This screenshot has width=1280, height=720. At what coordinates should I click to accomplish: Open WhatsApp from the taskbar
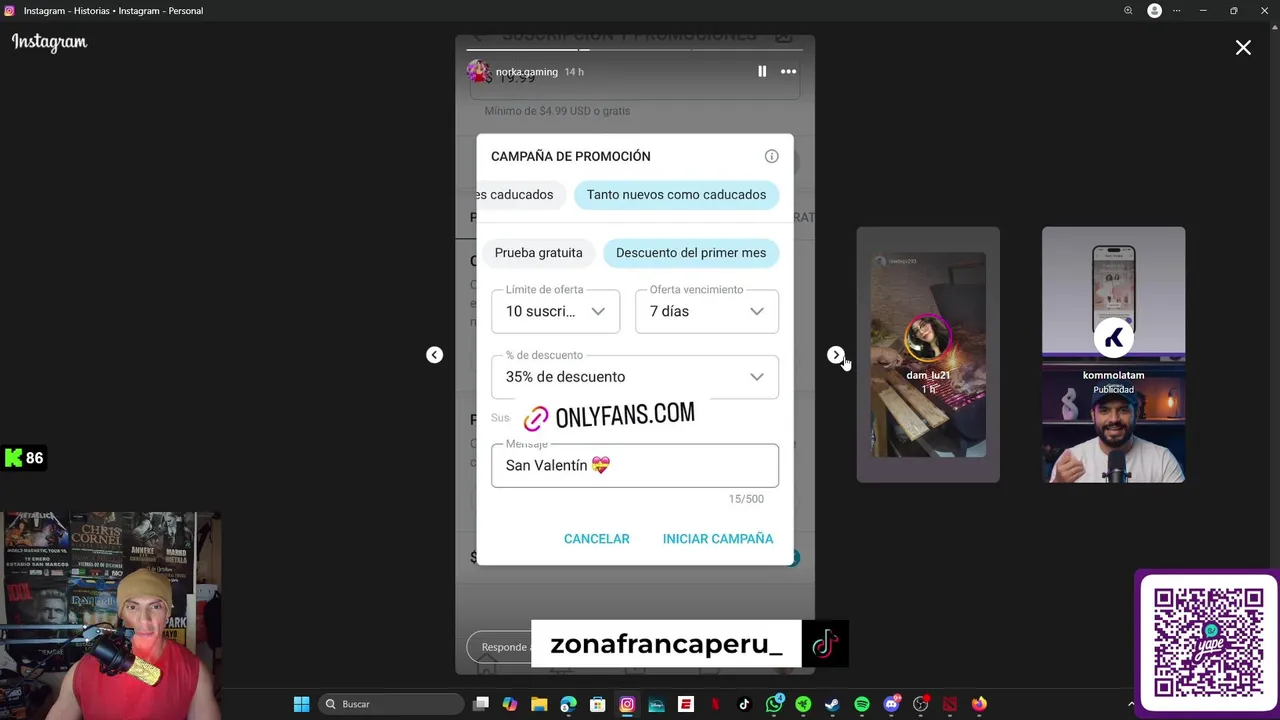click(x=774, y=704)
